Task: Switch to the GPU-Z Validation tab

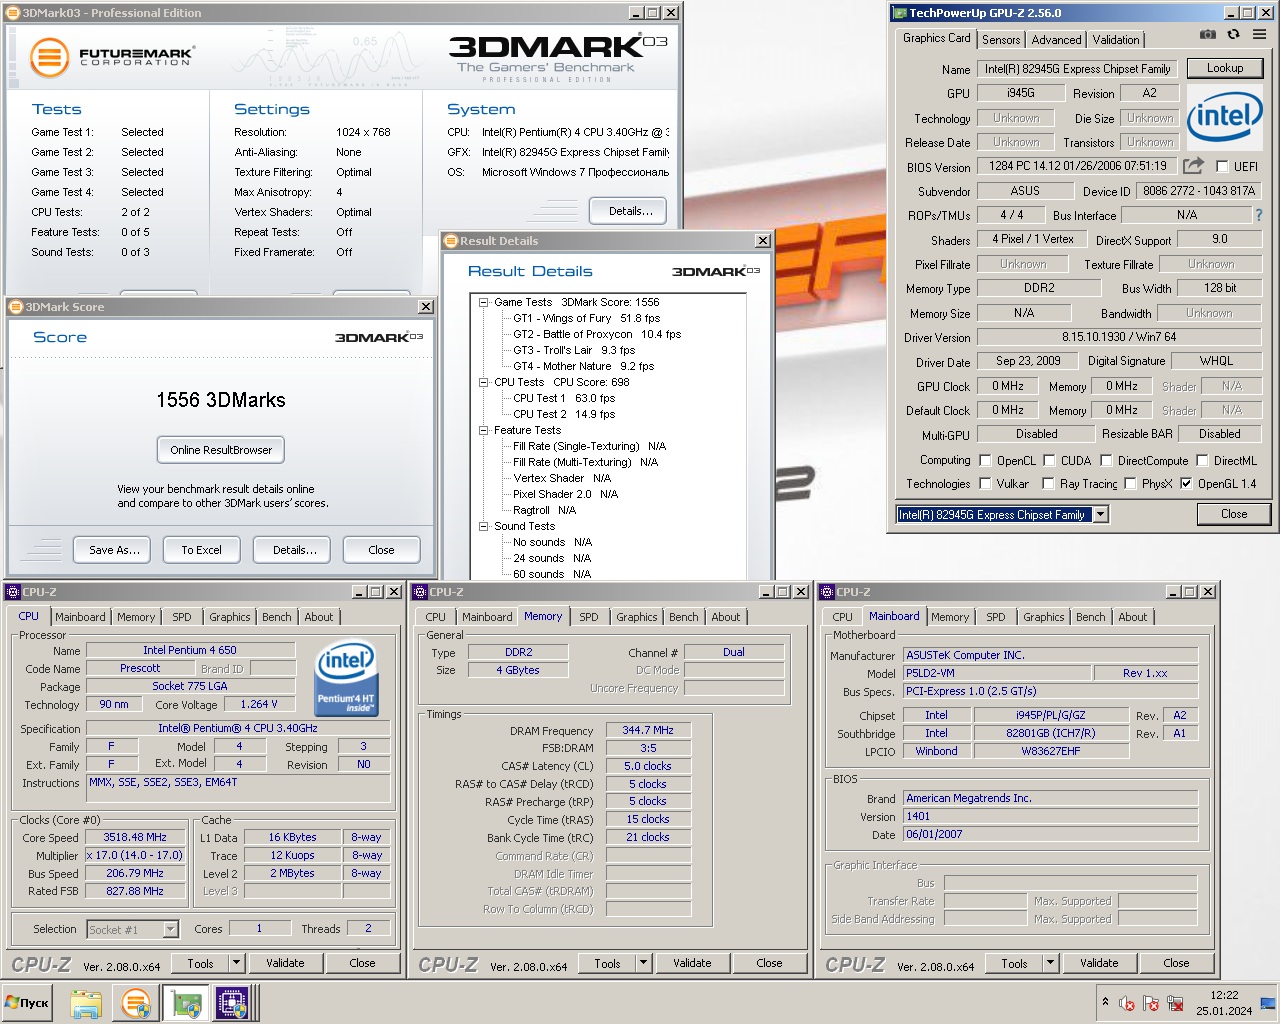Action: point(1115,40)
